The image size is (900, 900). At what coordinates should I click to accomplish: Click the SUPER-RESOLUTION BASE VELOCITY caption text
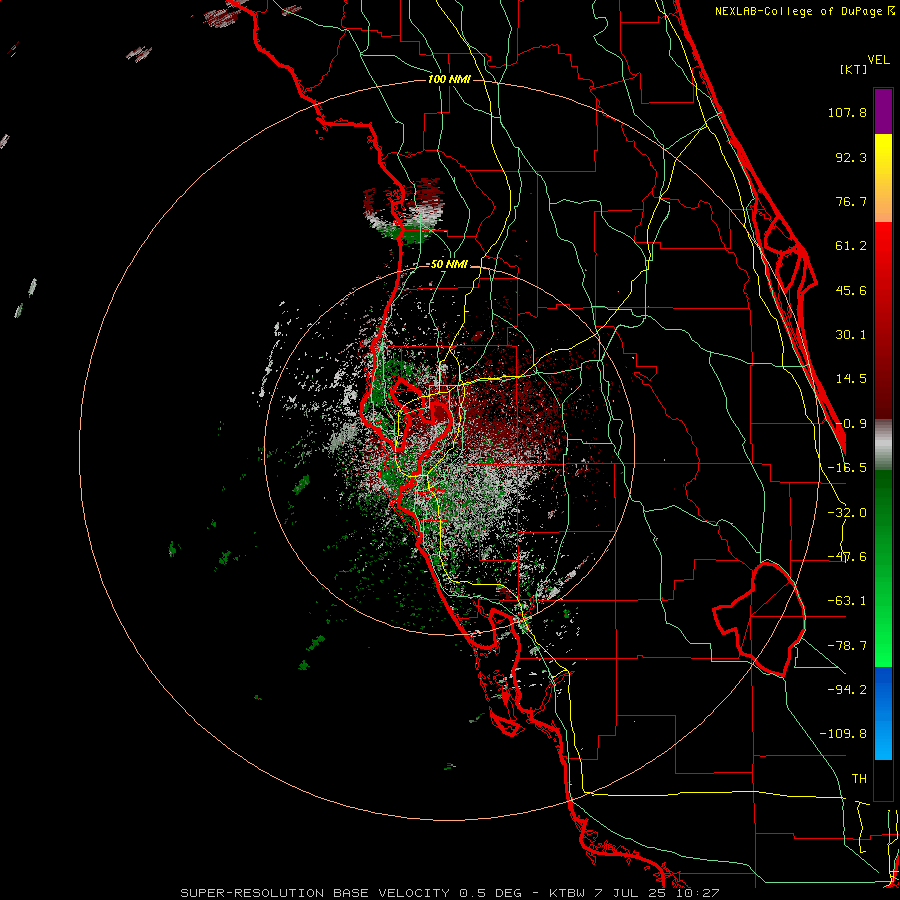tap(317, 893)
